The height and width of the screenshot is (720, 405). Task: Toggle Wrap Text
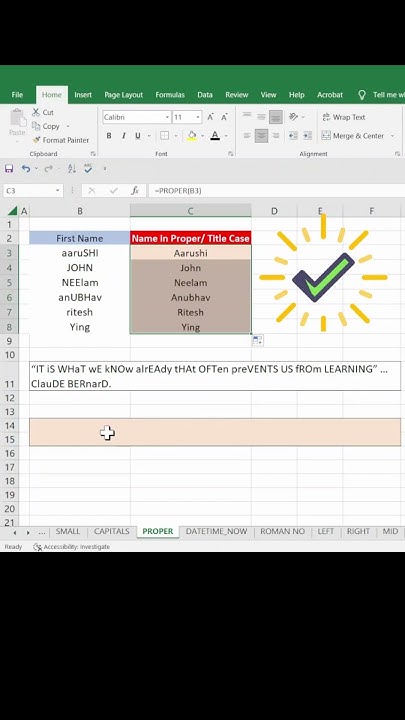pyautogui.click(x=343, y=117)
